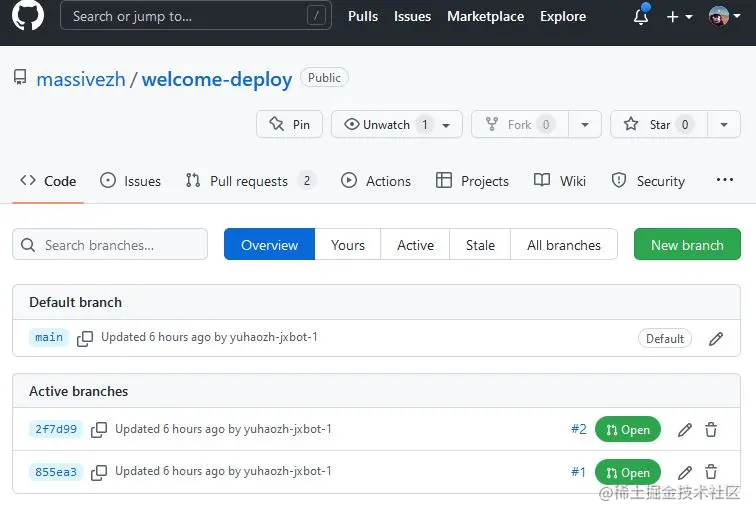Viewport: 756px width, 517px height.
Task: Open the welcome-deploy repository link
Action: [x=217, y=79]
